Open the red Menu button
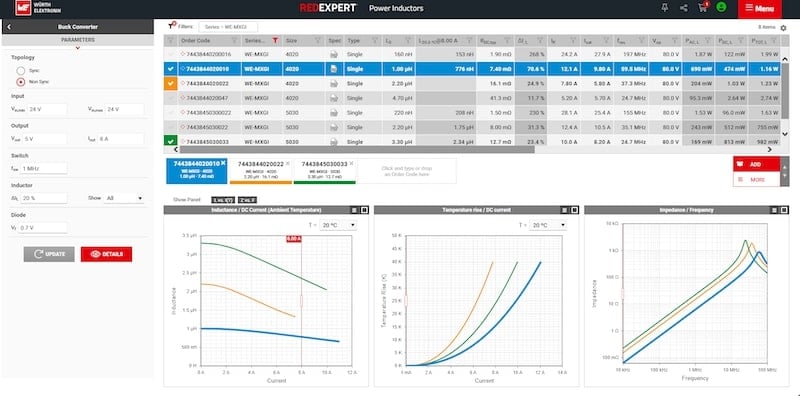800x396 pixels. (760, 8)
